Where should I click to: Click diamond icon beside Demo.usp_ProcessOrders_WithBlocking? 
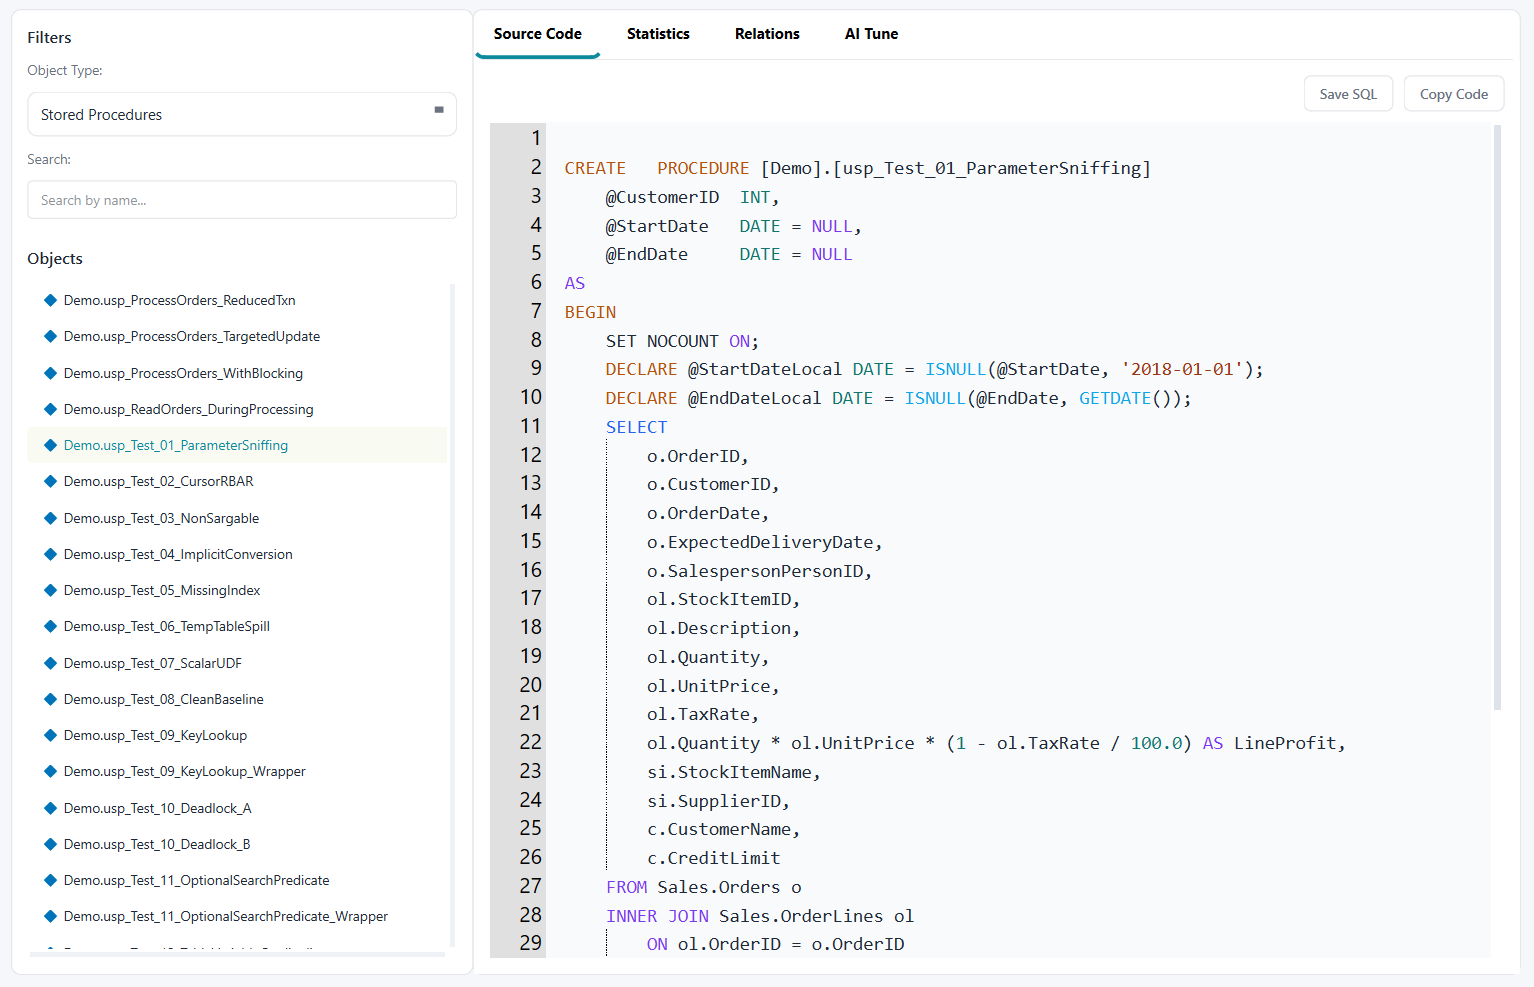click(50, 373)
